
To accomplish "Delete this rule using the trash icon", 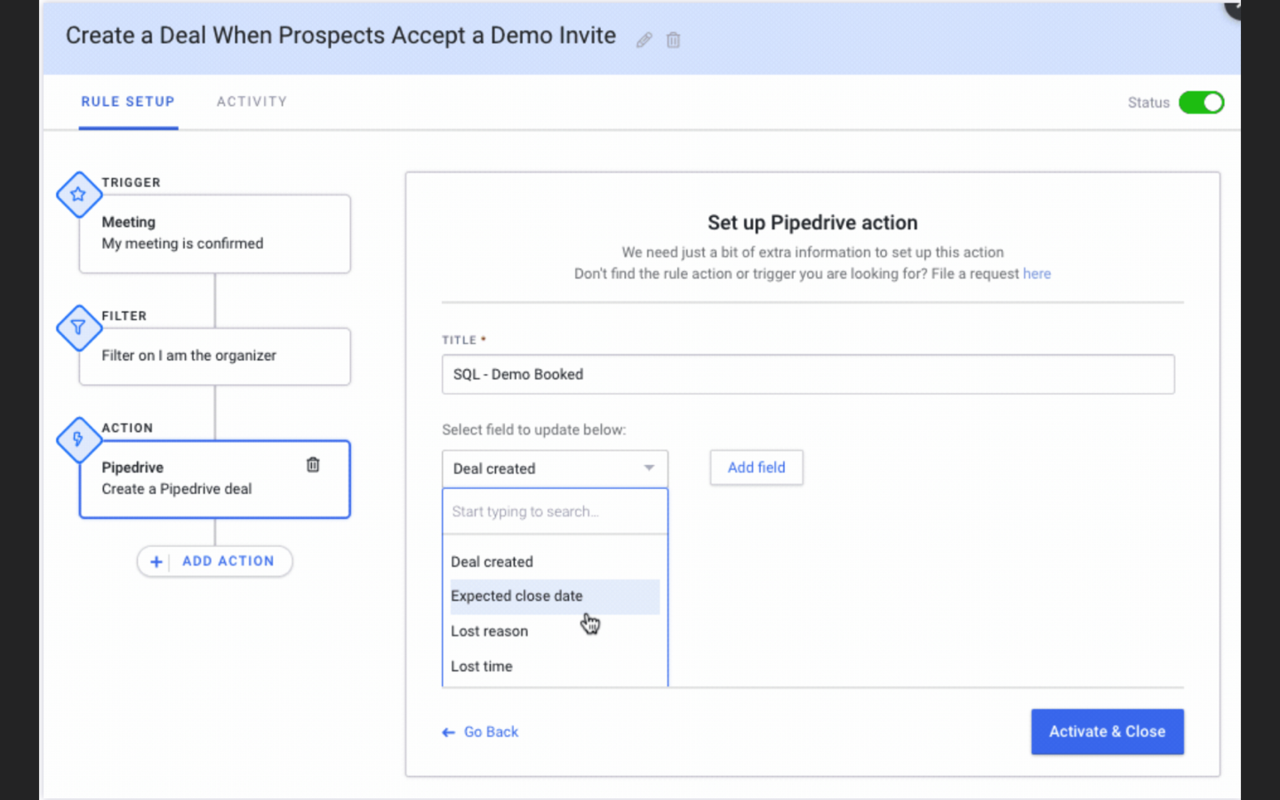I will click(x=672, y=39).
